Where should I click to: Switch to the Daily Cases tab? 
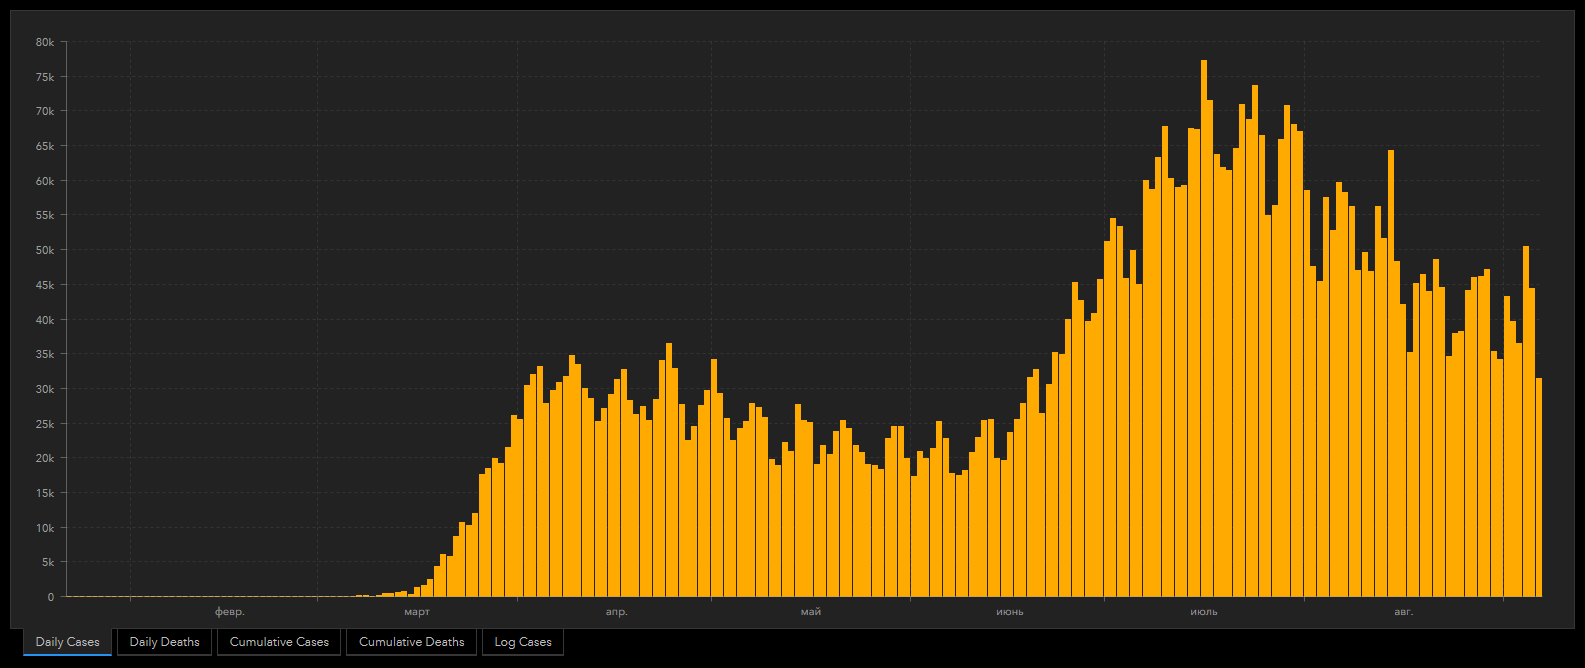(67, 642)
